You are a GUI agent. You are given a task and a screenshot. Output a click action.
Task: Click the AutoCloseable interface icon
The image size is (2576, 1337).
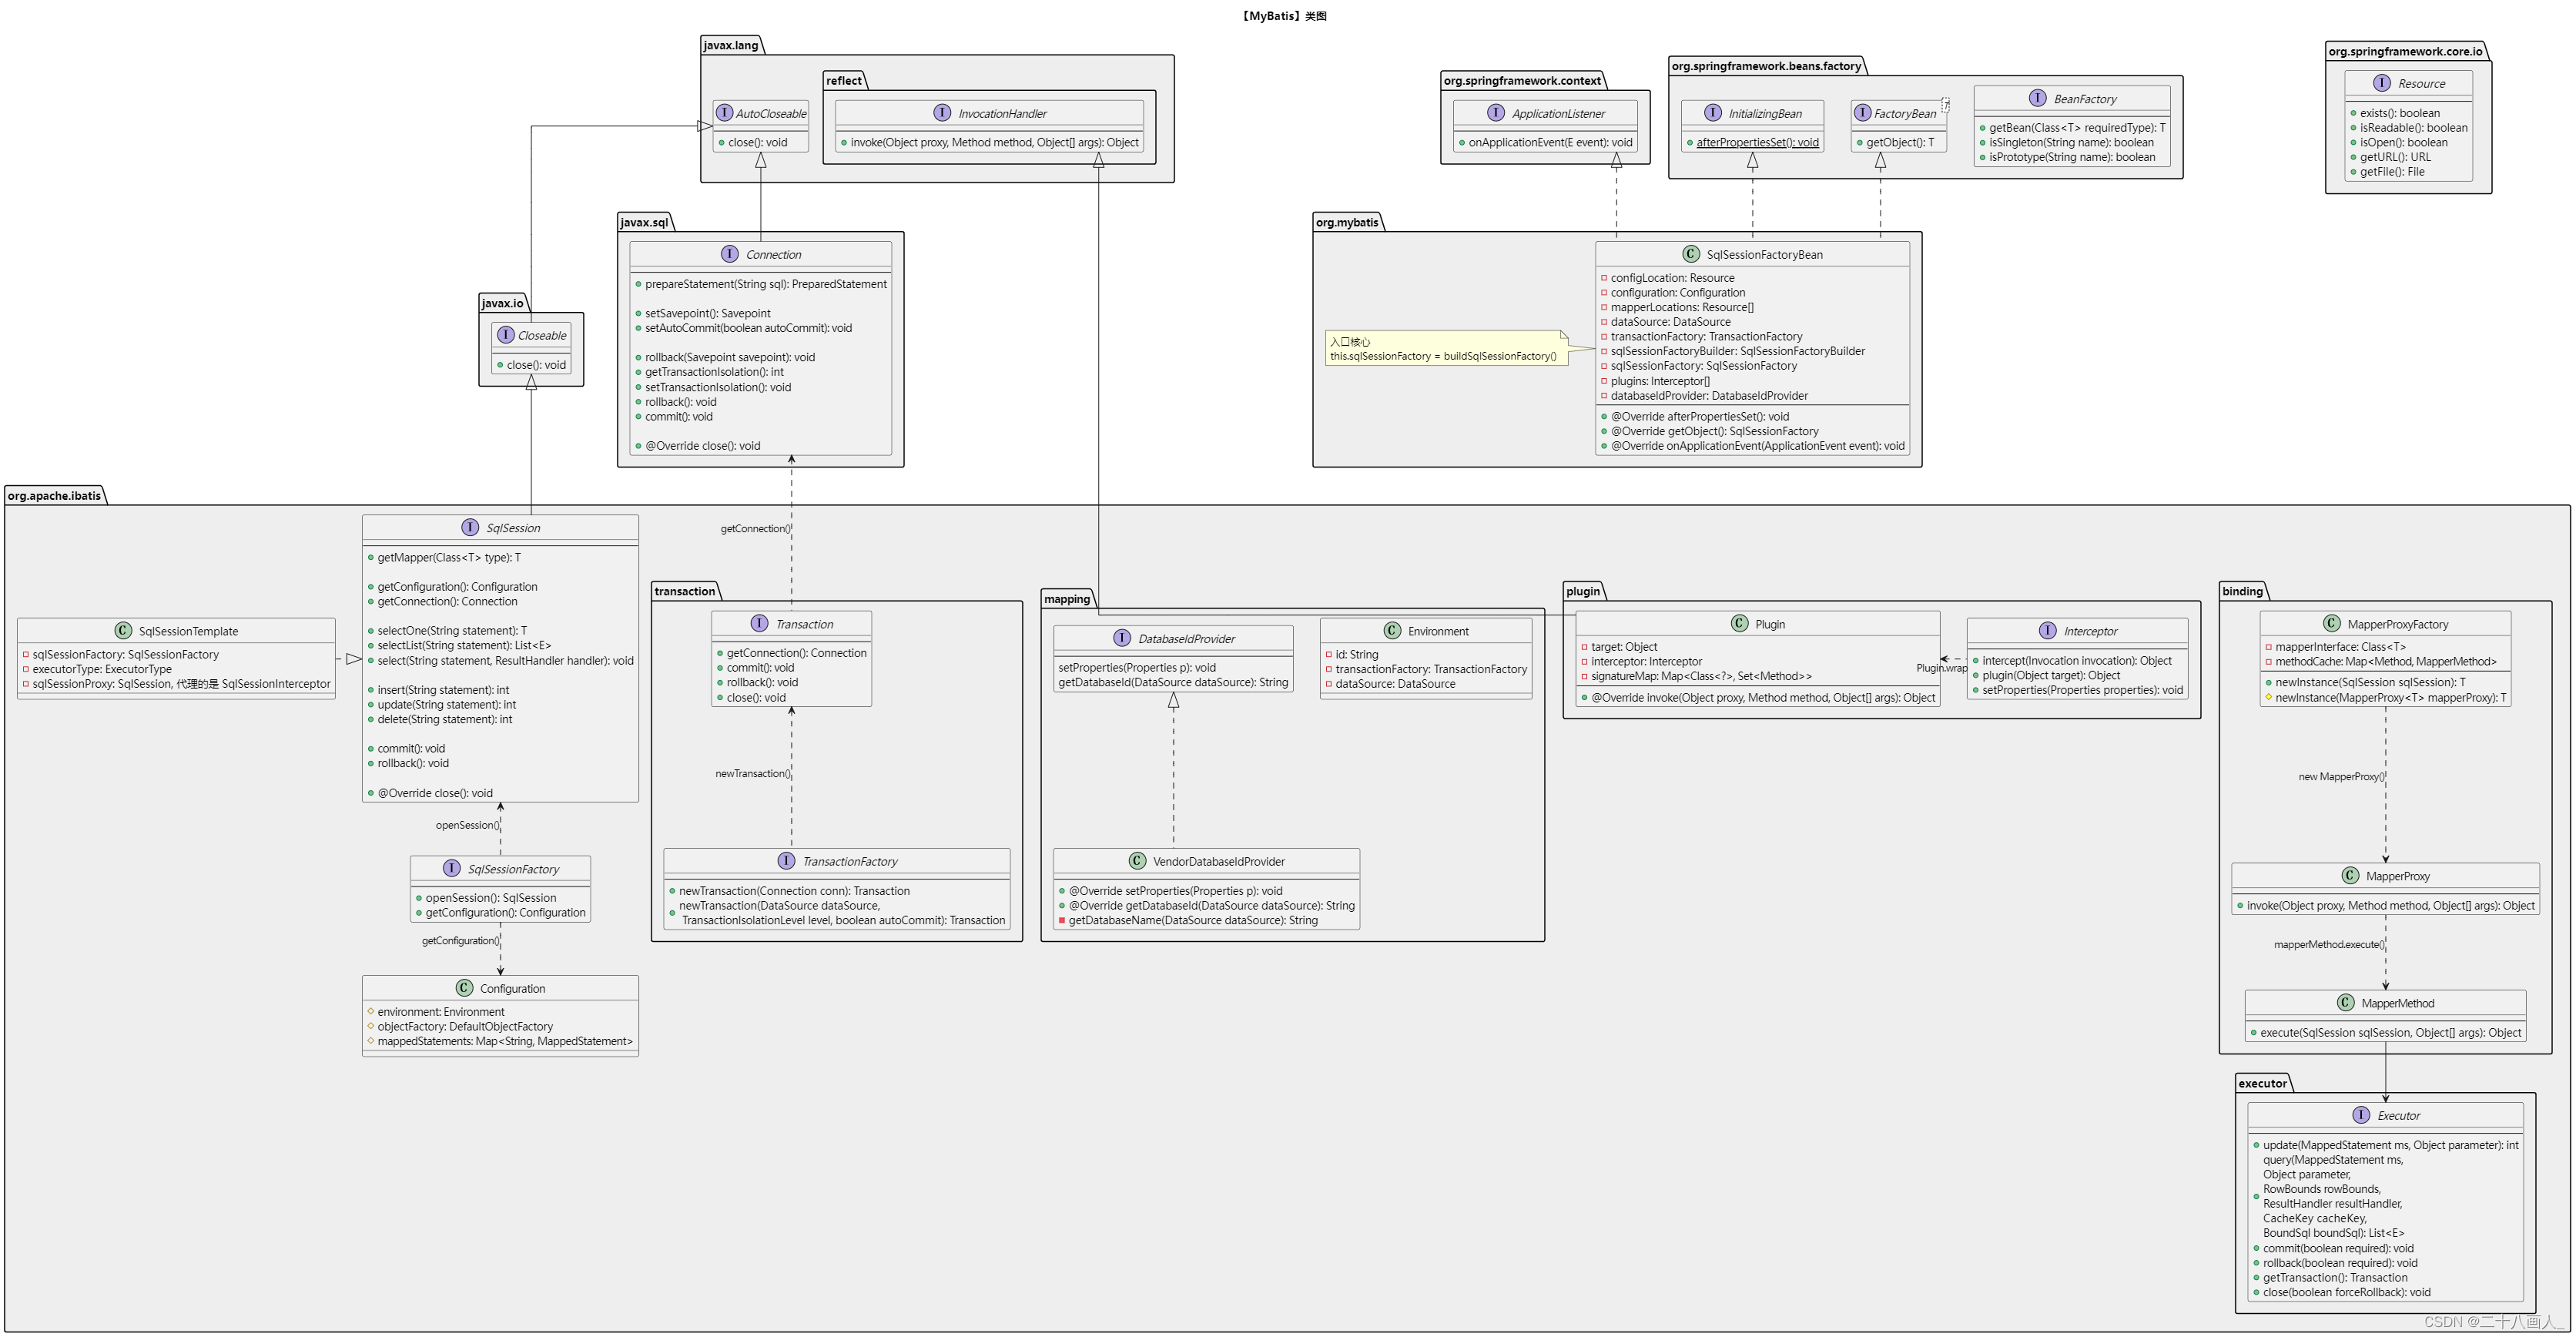(725, 113)
